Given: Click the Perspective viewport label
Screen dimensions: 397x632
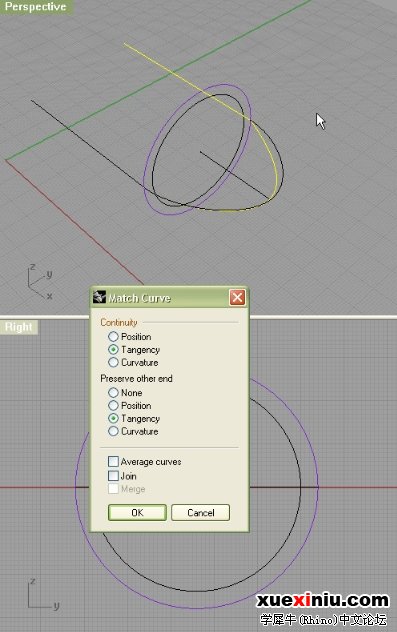Looking at the screenshot, I should pos(35,7).
